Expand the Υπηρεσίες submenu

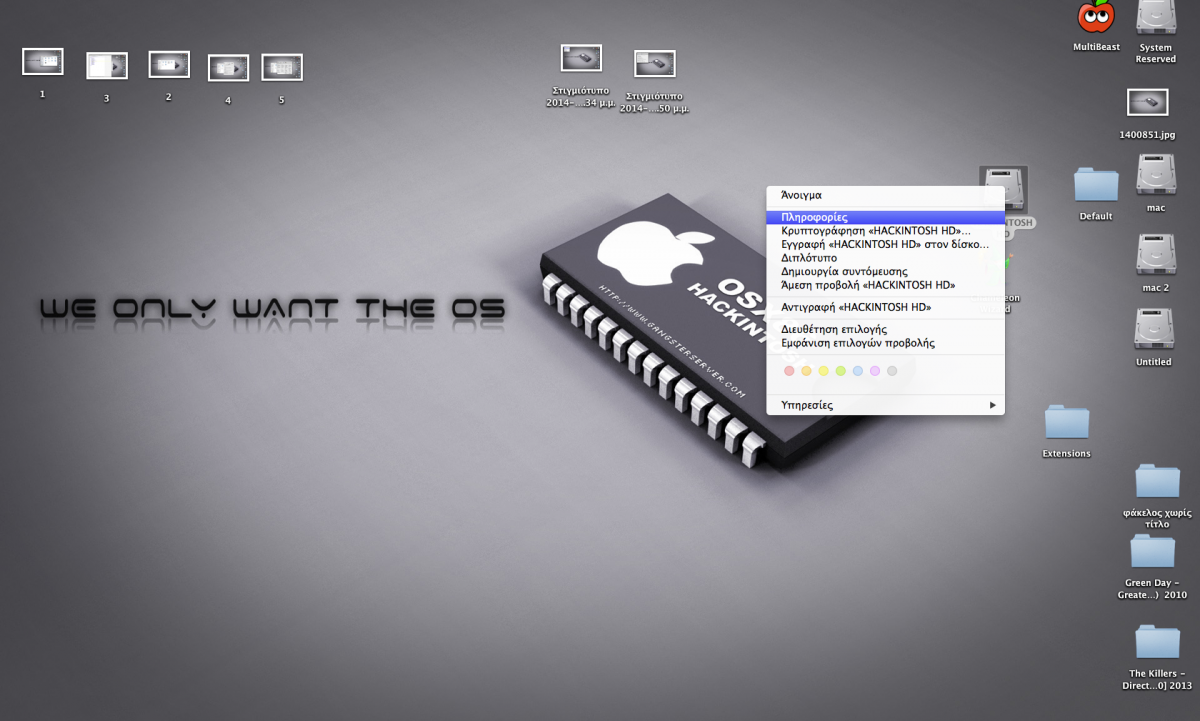[x=886, y=405]
